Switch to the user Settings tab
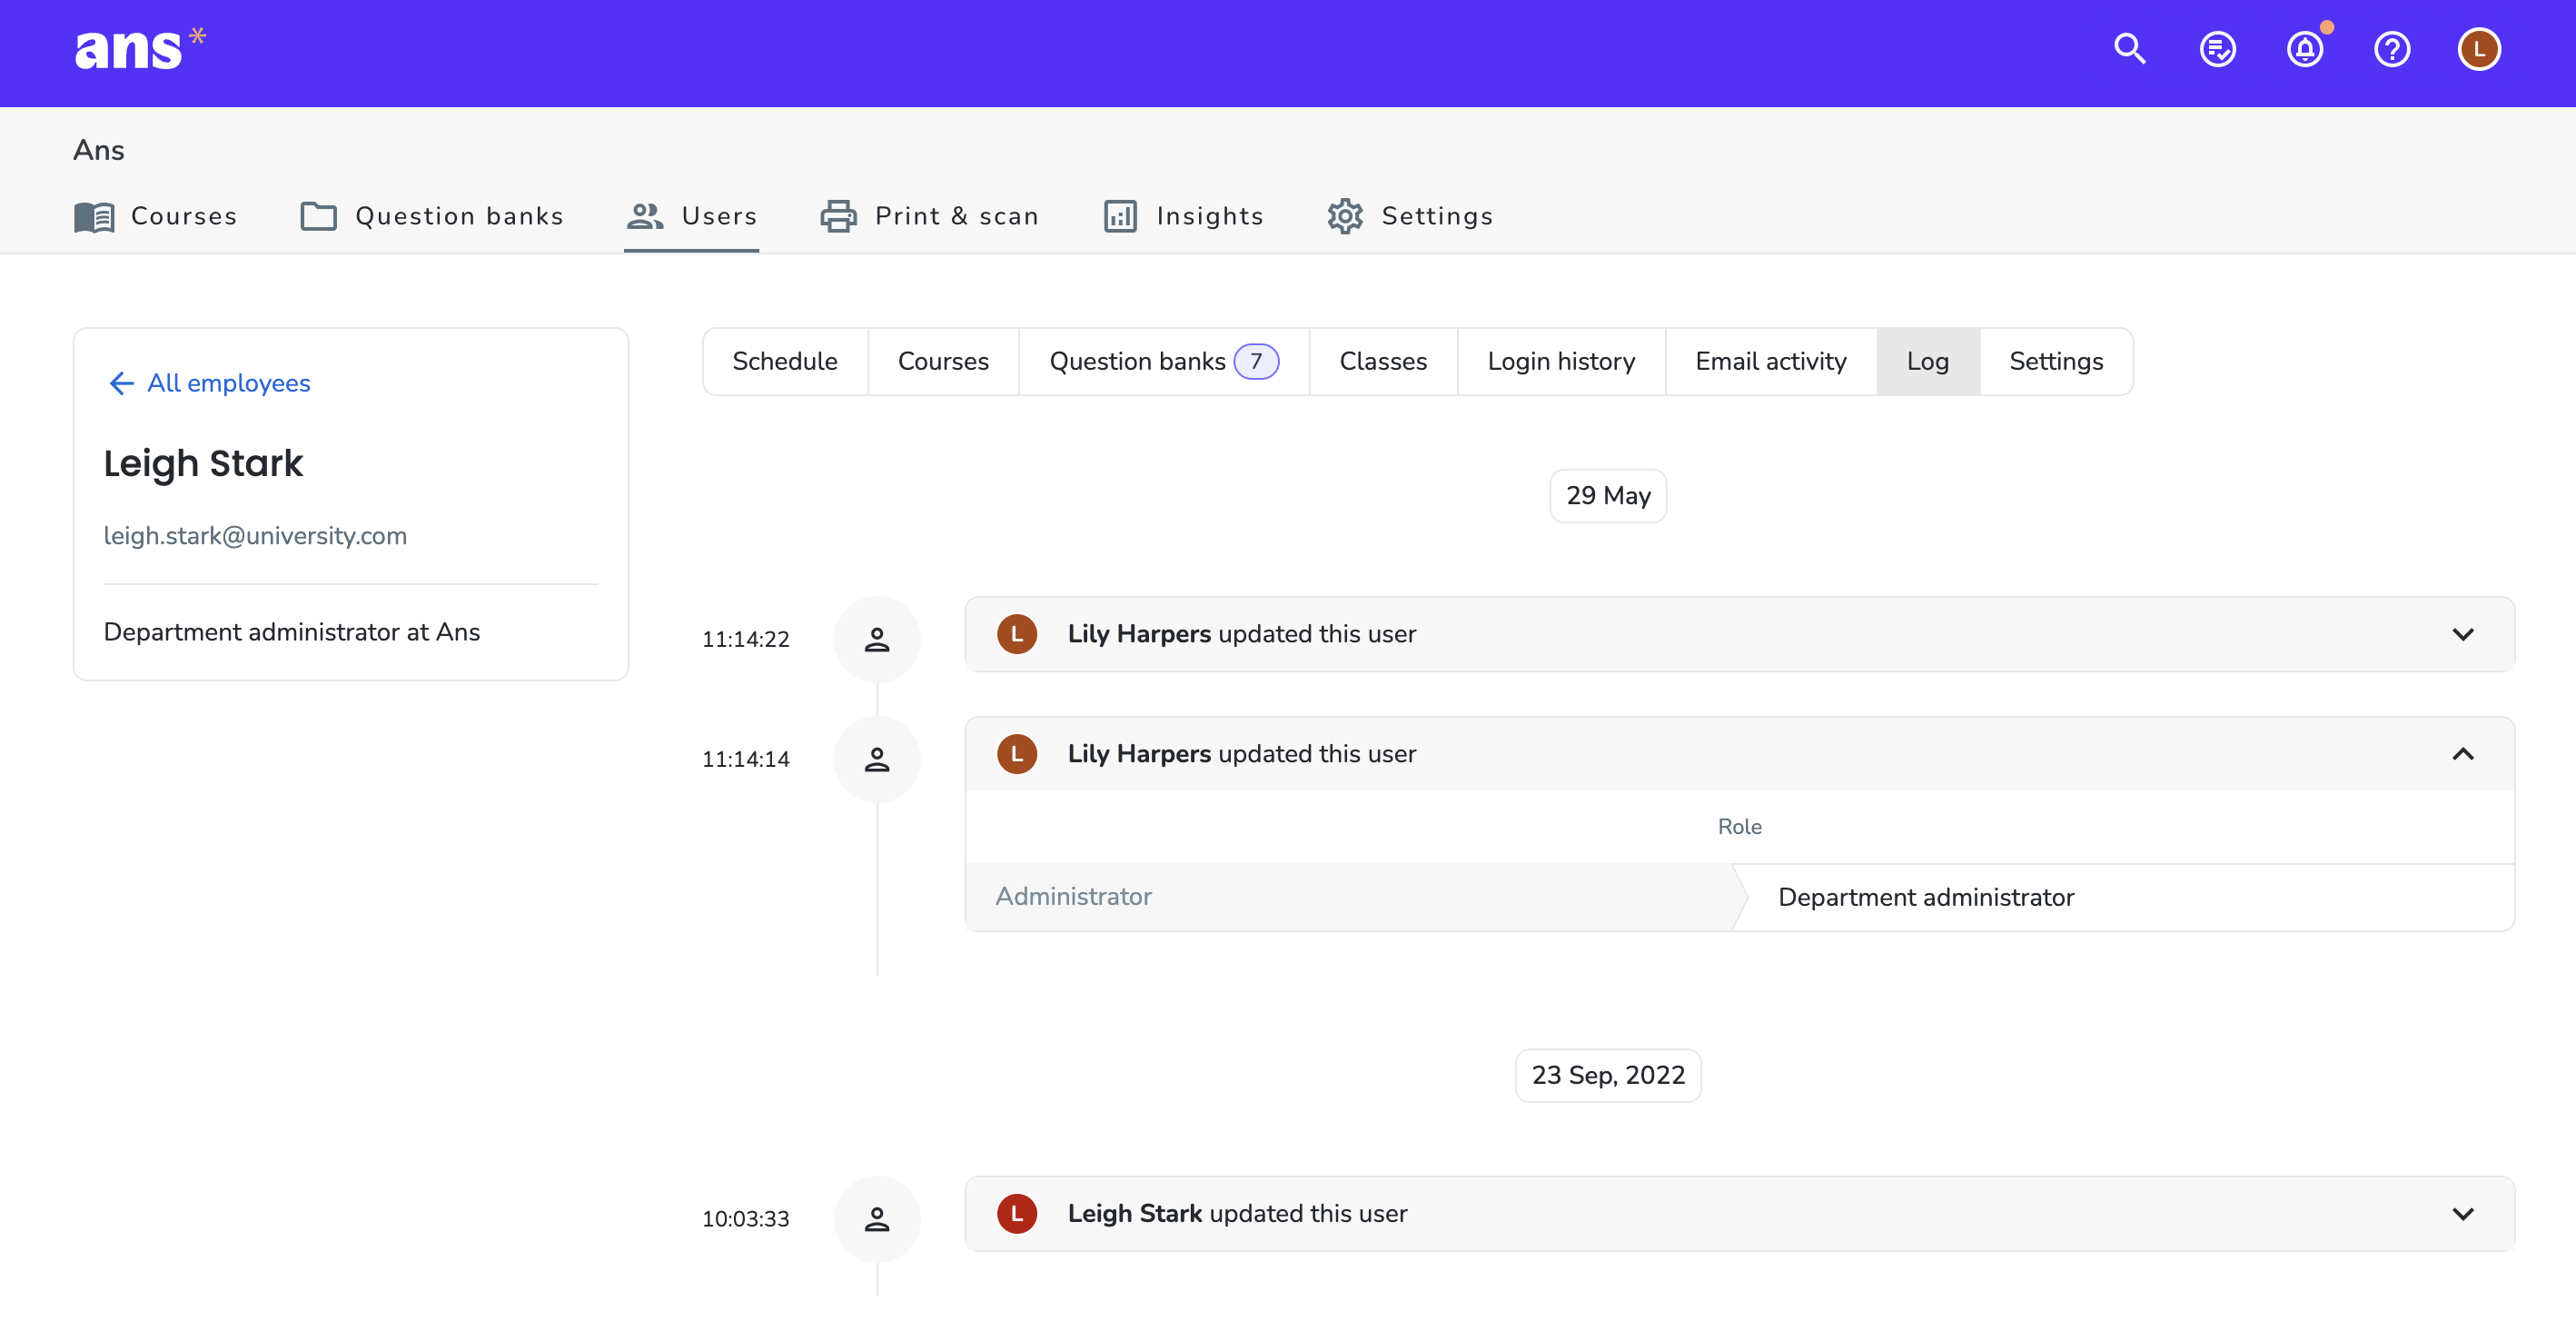2576x1341 pixels. (2056, 361)
